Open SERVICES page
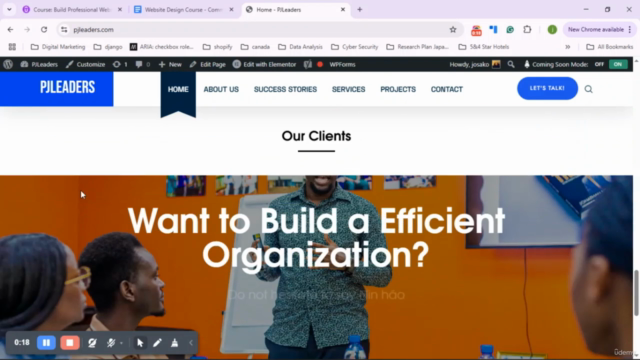 tap(349, 89)
